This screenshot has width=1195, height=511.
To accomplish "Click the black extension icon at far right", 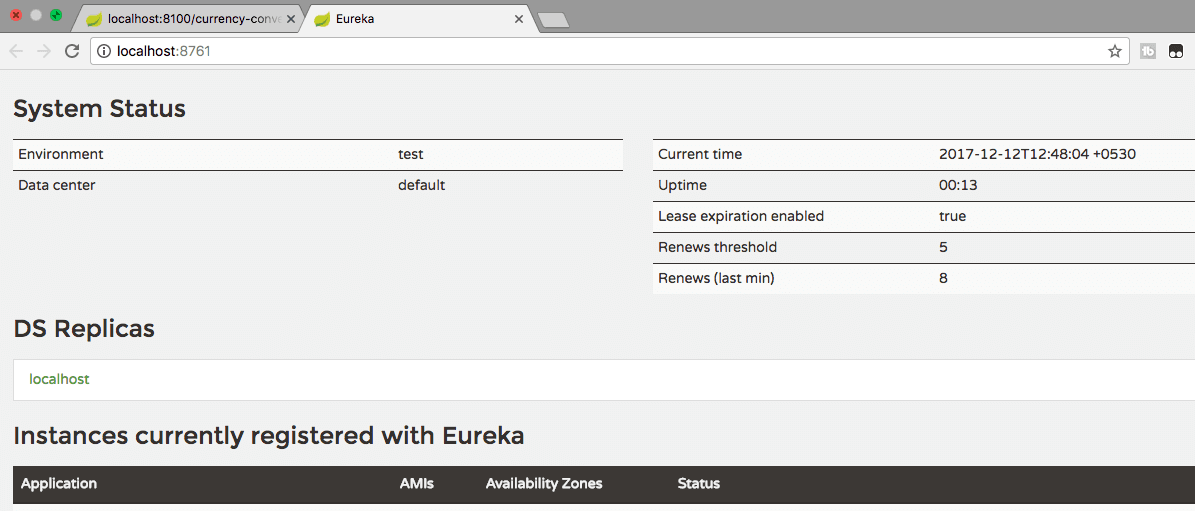I will [x=1176, y=51].
